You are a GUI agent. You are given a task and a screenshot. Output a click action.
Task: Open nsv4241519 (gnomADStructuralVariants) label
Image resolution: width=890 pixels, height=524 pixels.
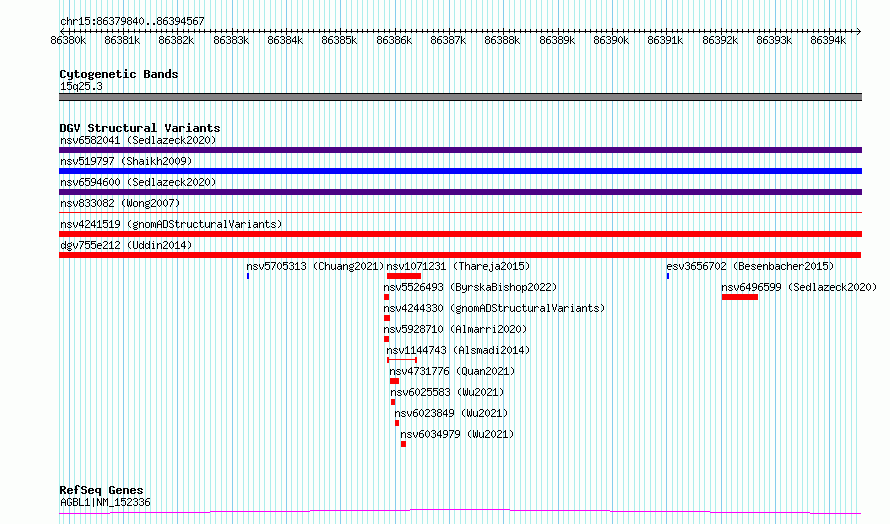click(x=171, y=224)
